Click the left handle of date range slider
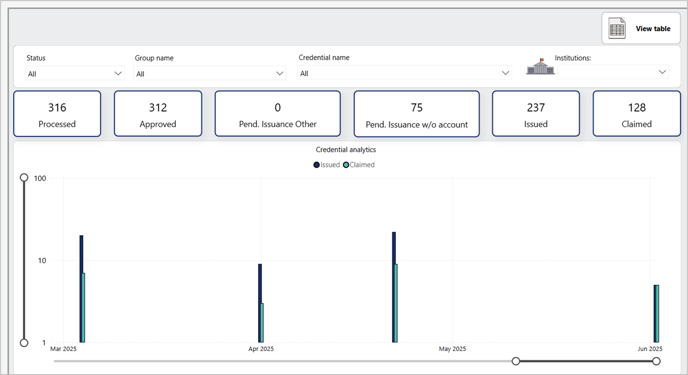 coord(516,361)
